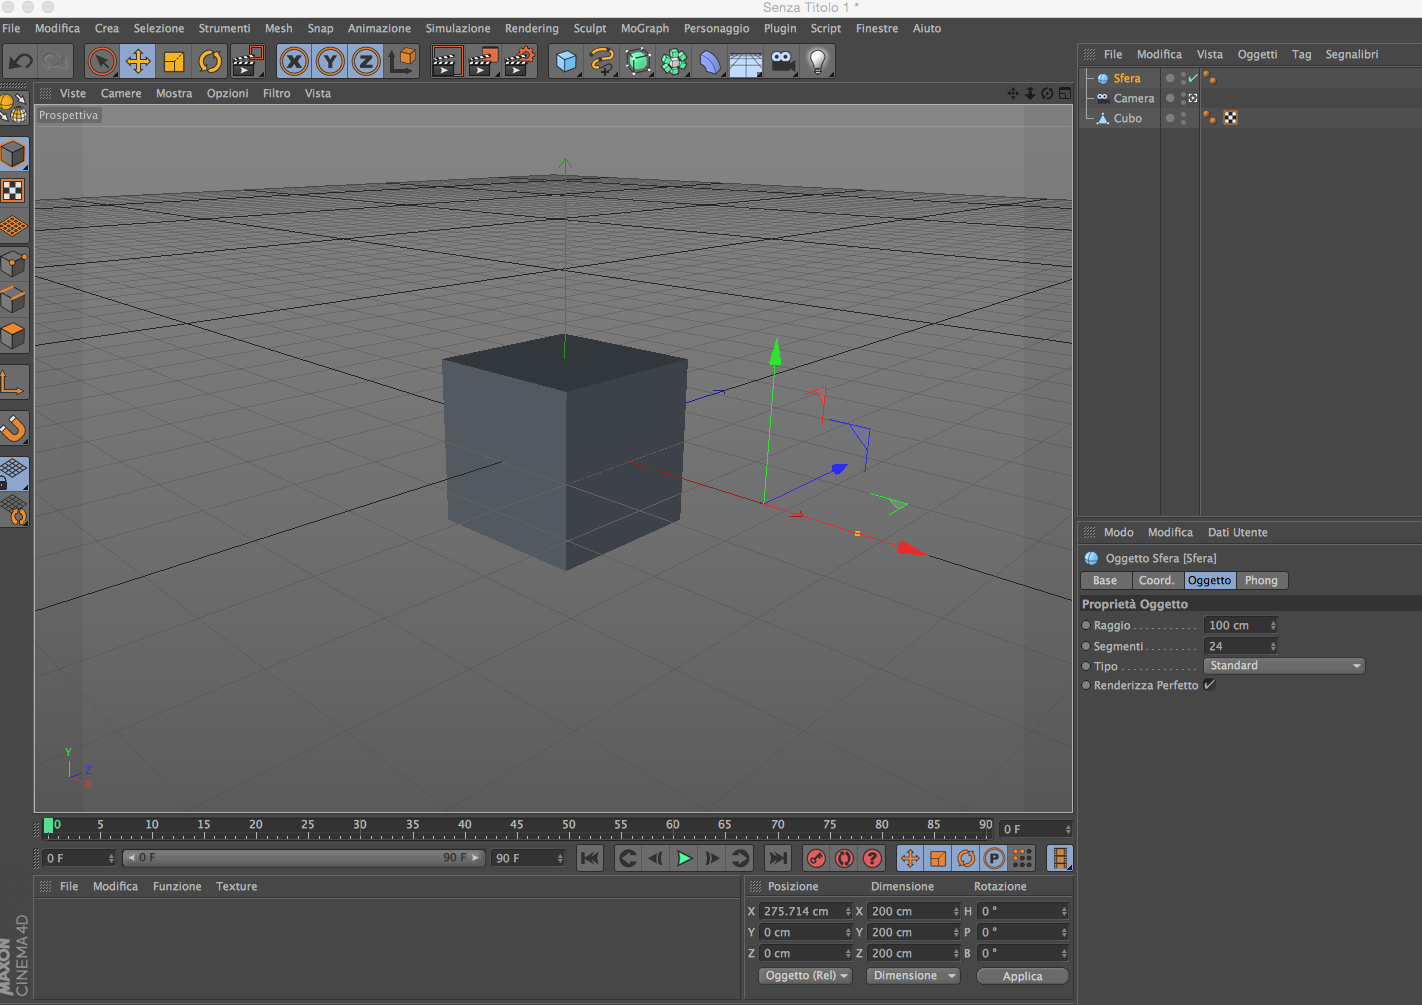
Task: Click the Applica button
Action: coord(1022,976)
